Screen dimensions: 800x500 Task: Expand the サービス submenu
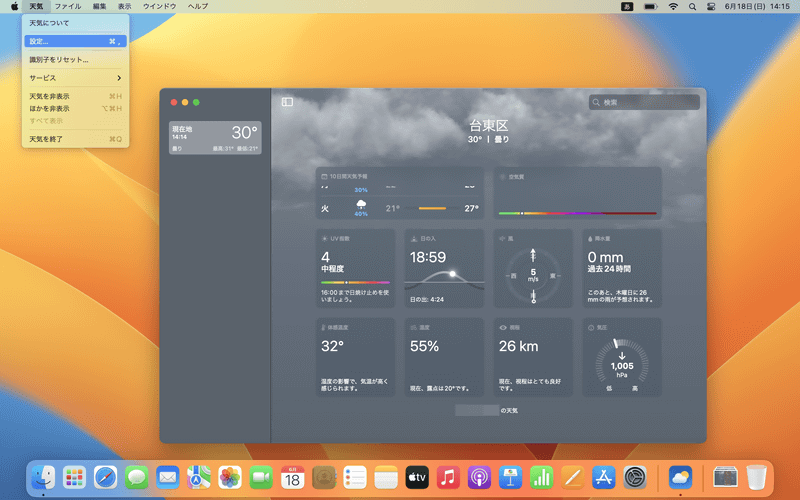(x=76, y=78)
